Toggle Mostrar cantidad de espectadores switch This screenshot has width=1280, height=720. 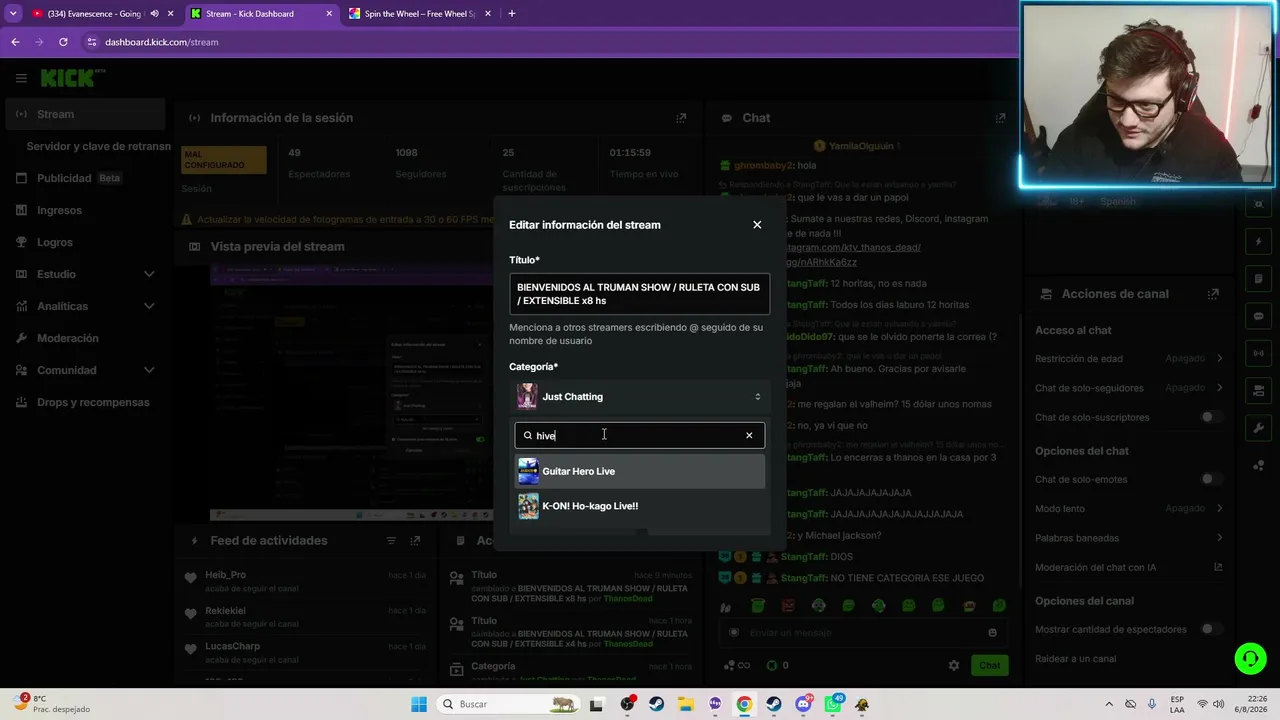point(1212,629)
